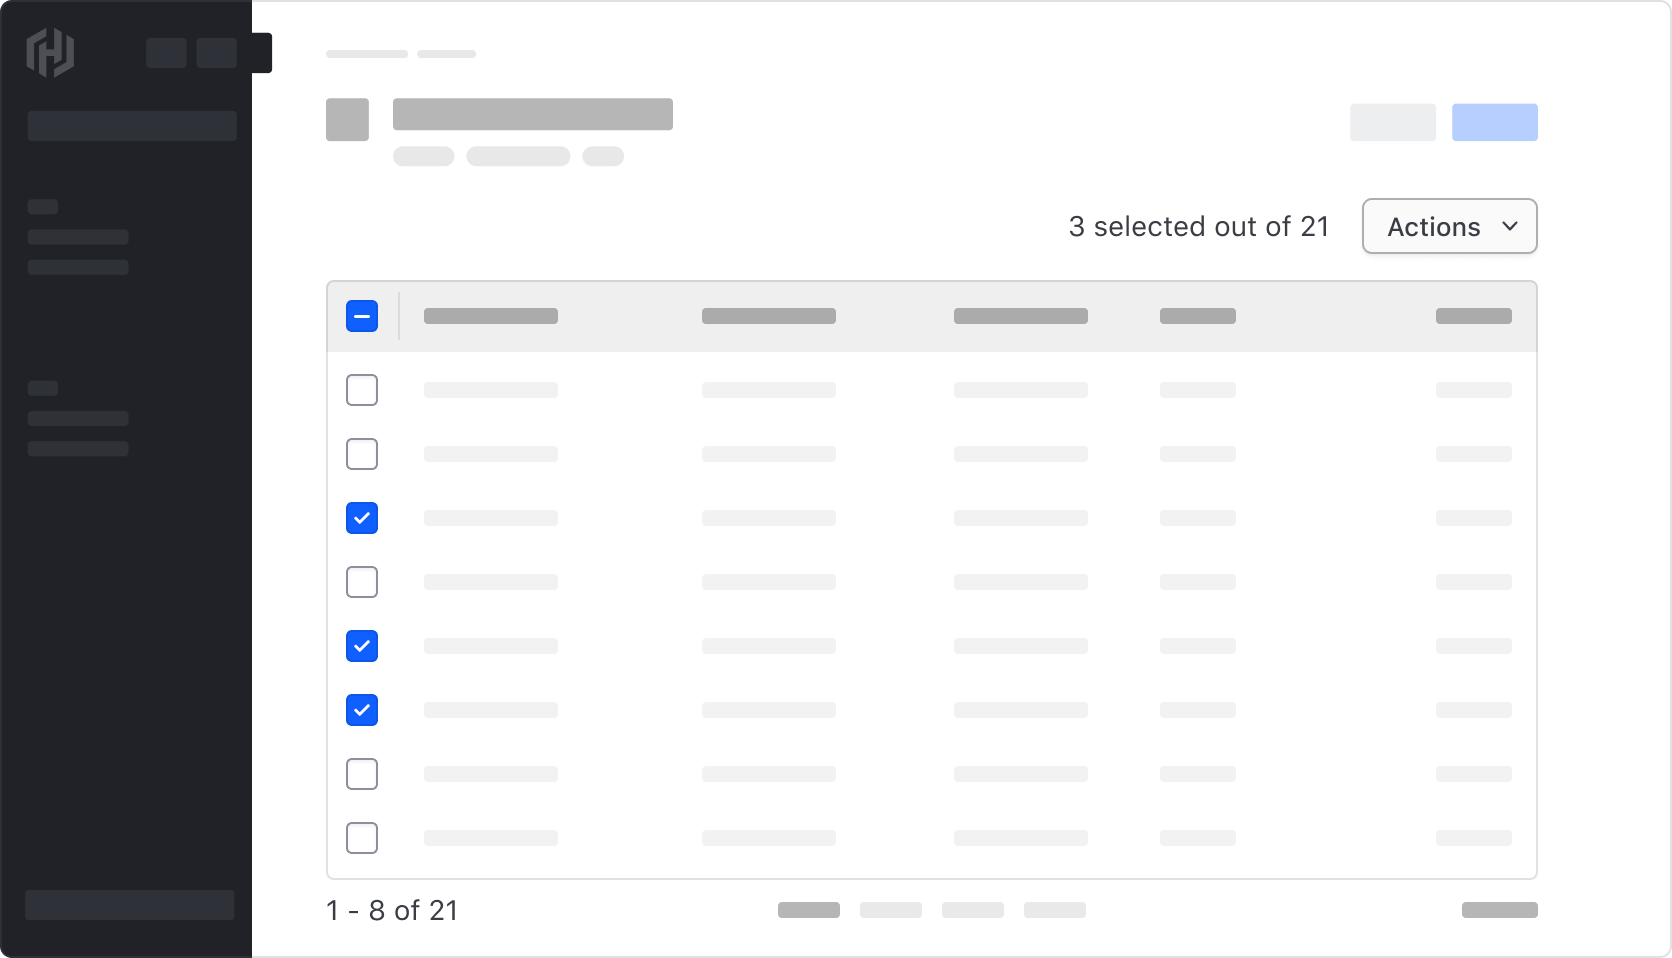1672x958 pixels.
Task: Select the first pagination page placeholder
Action: click(809, 910)
